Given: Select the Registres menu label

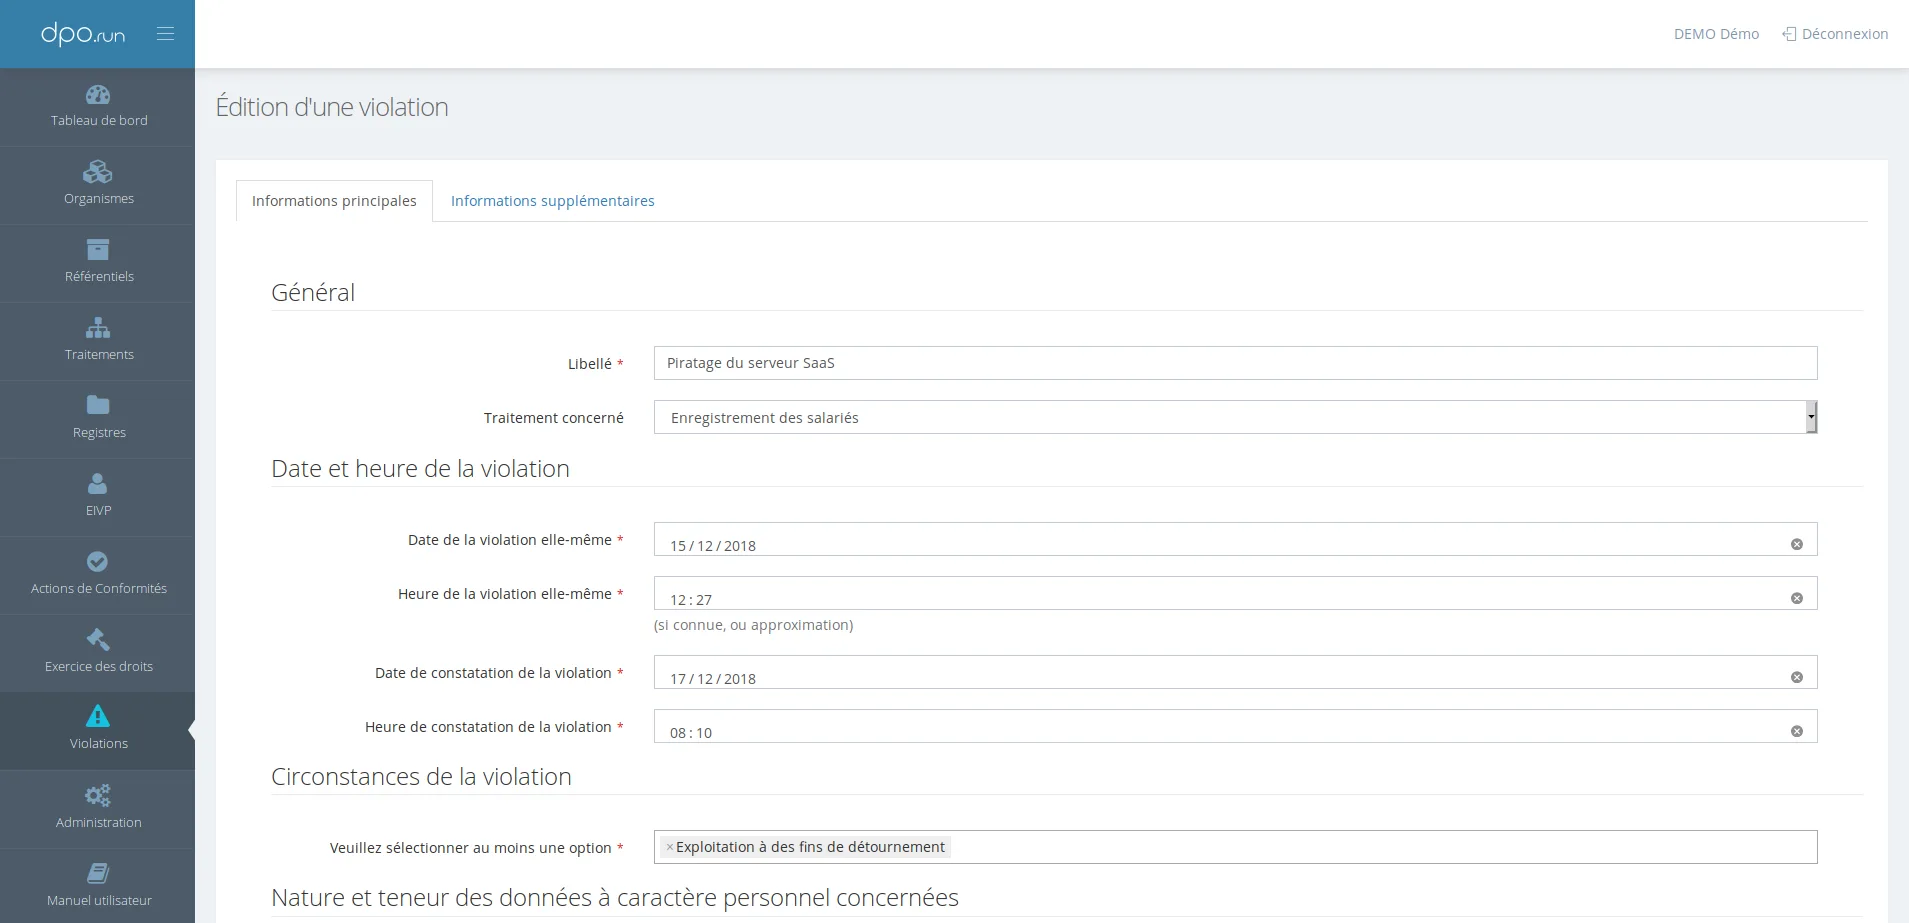Looking at the screenshot, I should click(99, 432).
